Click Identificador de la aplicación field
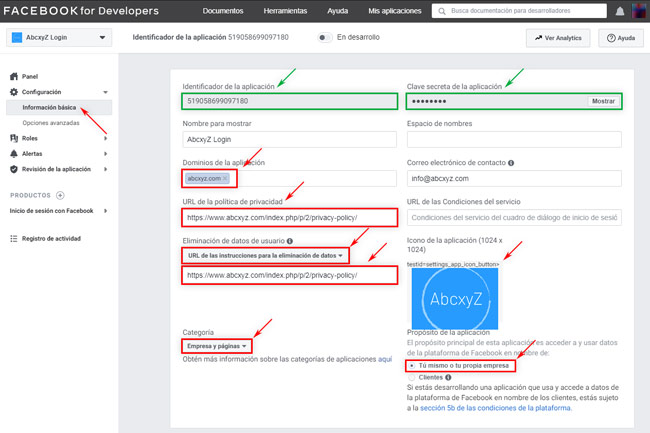The width and height of the screenshot is (650, 433). pyautogui.click(x=289, y=101)
